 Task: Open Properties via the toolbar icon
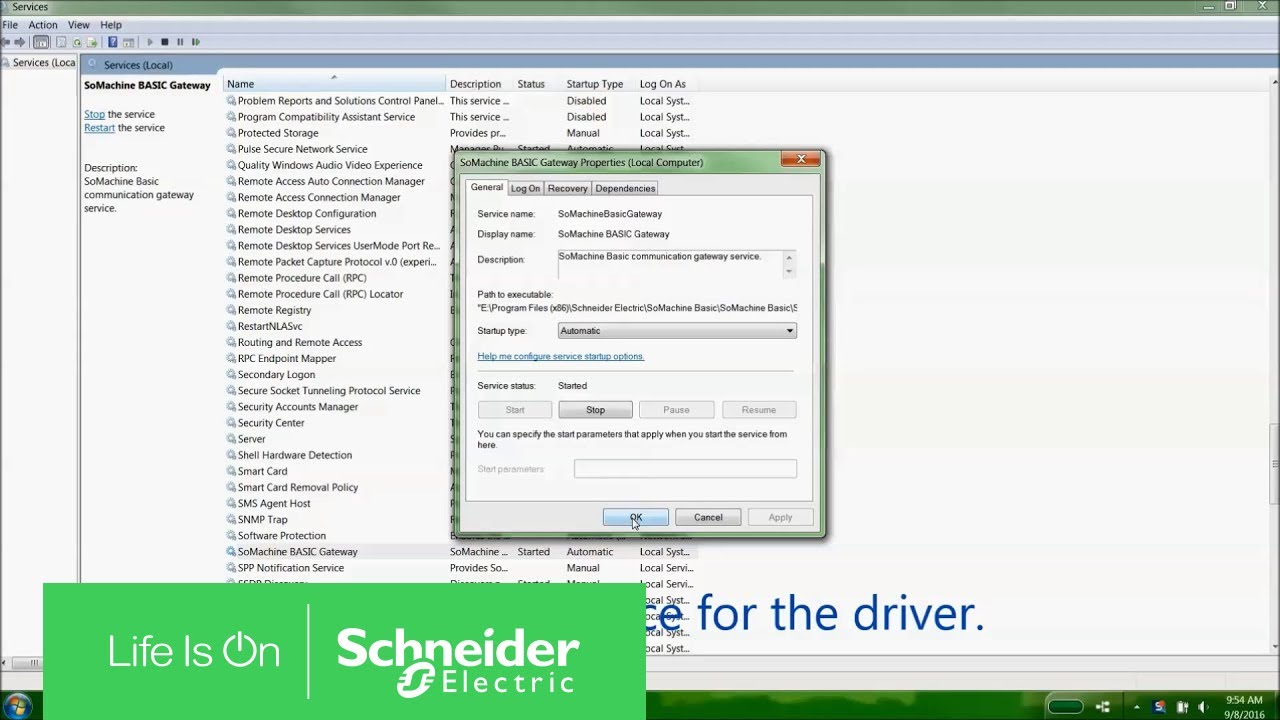[x=61, y=42]
